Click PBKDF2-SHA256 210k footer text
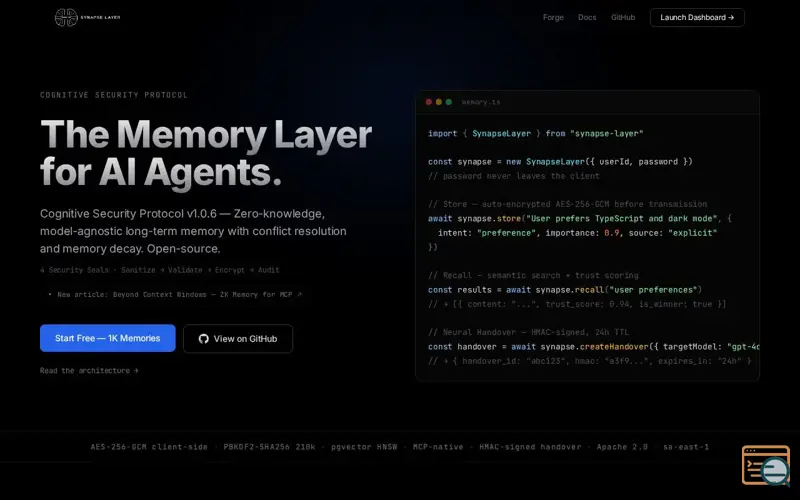Screen dimensions: 800x500 click(269, 447)
